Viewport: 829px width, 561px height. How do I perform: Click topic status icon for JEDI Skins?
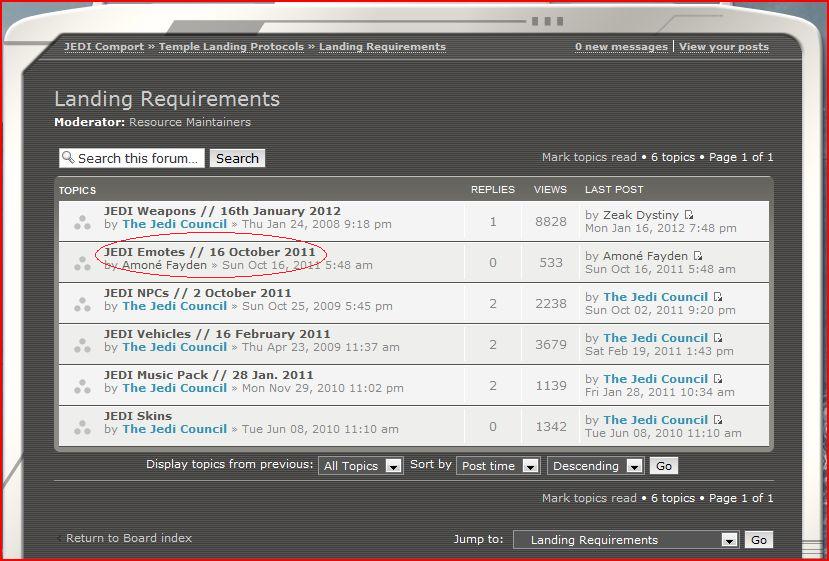point(82,427)
